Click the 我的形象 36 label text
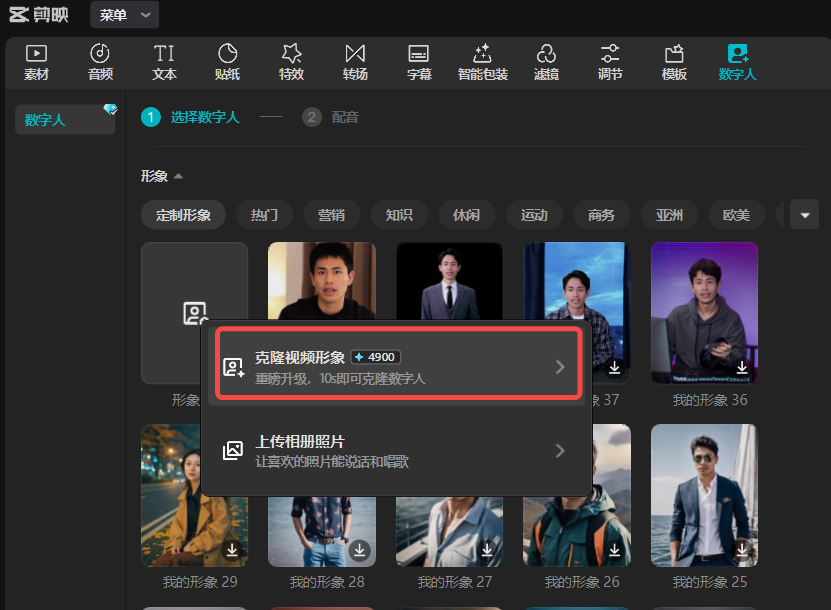The height and width of the screenshot is (610, 831). tap(710, 400)
